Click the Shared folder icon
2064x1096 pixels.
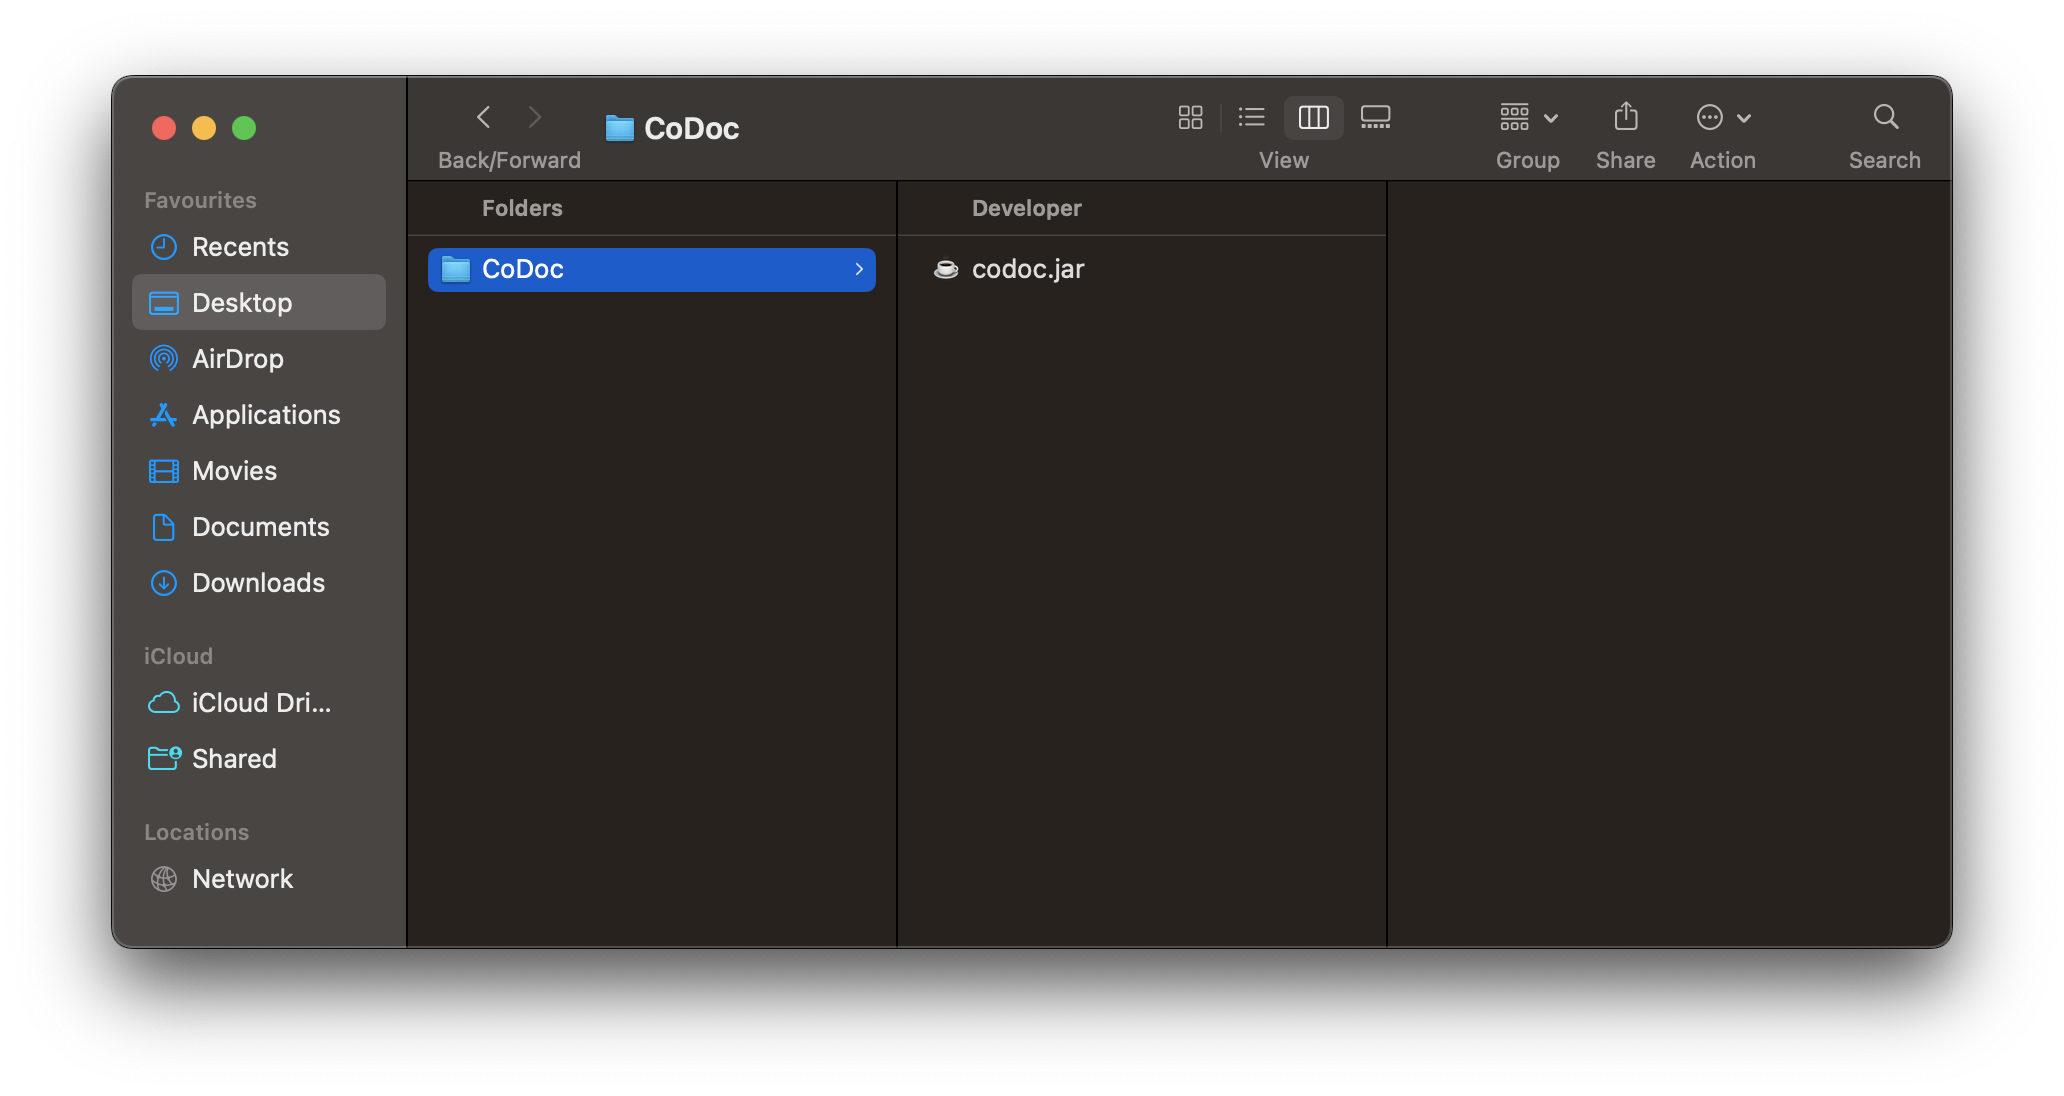tap(164, 759)
